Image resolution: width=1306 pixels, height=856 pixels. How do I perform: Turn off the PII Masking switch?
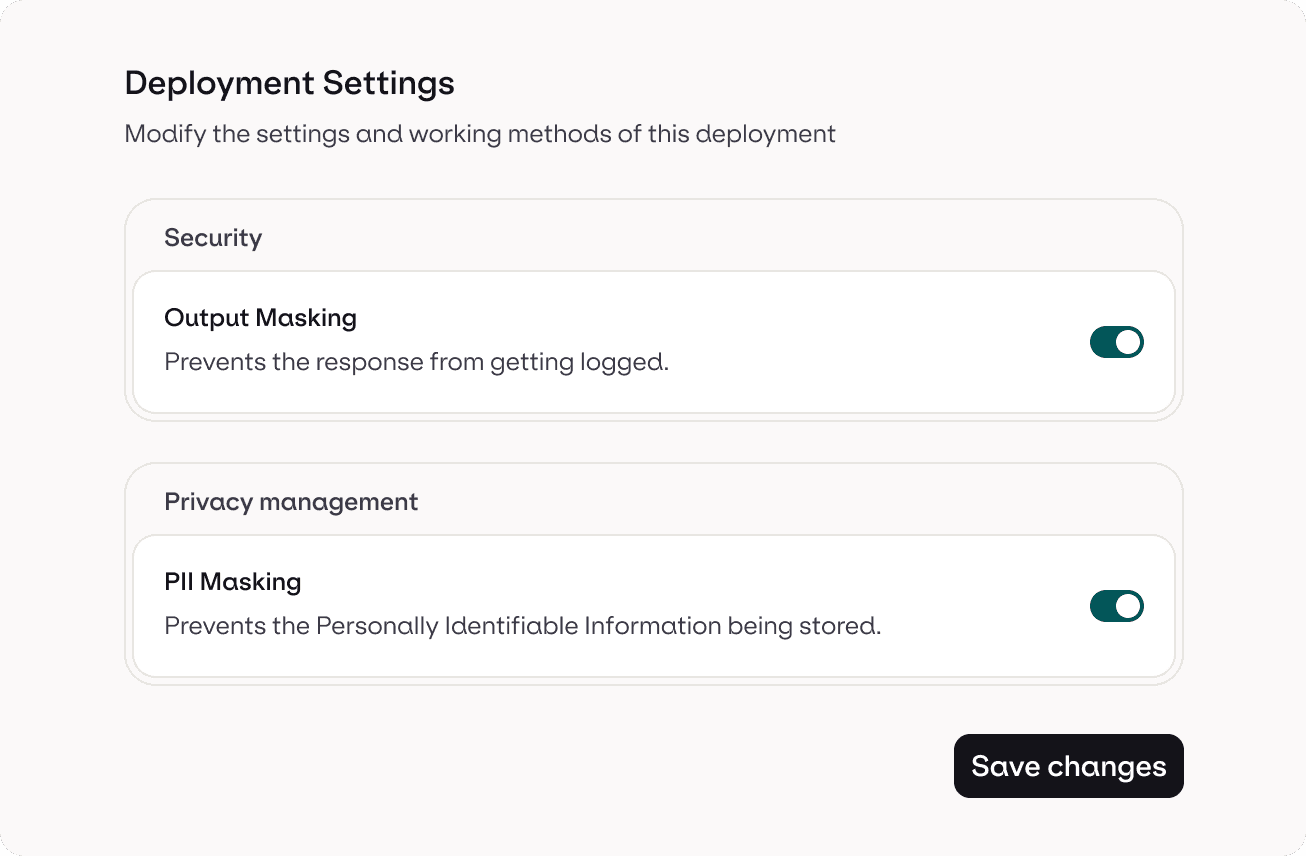tap(1116, 606)
